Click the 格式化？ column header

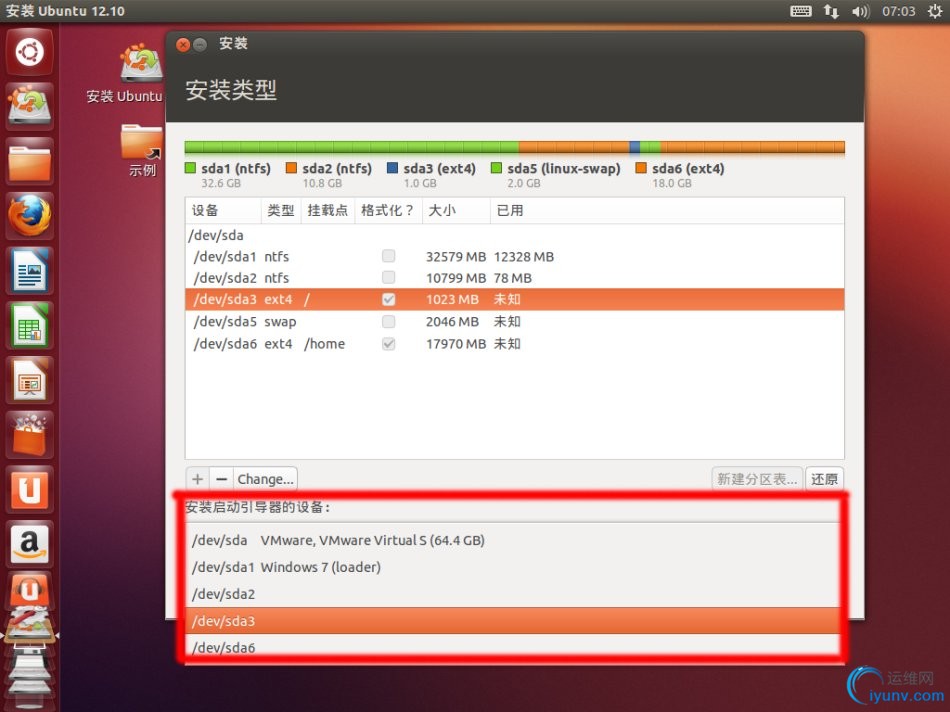point(388,210)
